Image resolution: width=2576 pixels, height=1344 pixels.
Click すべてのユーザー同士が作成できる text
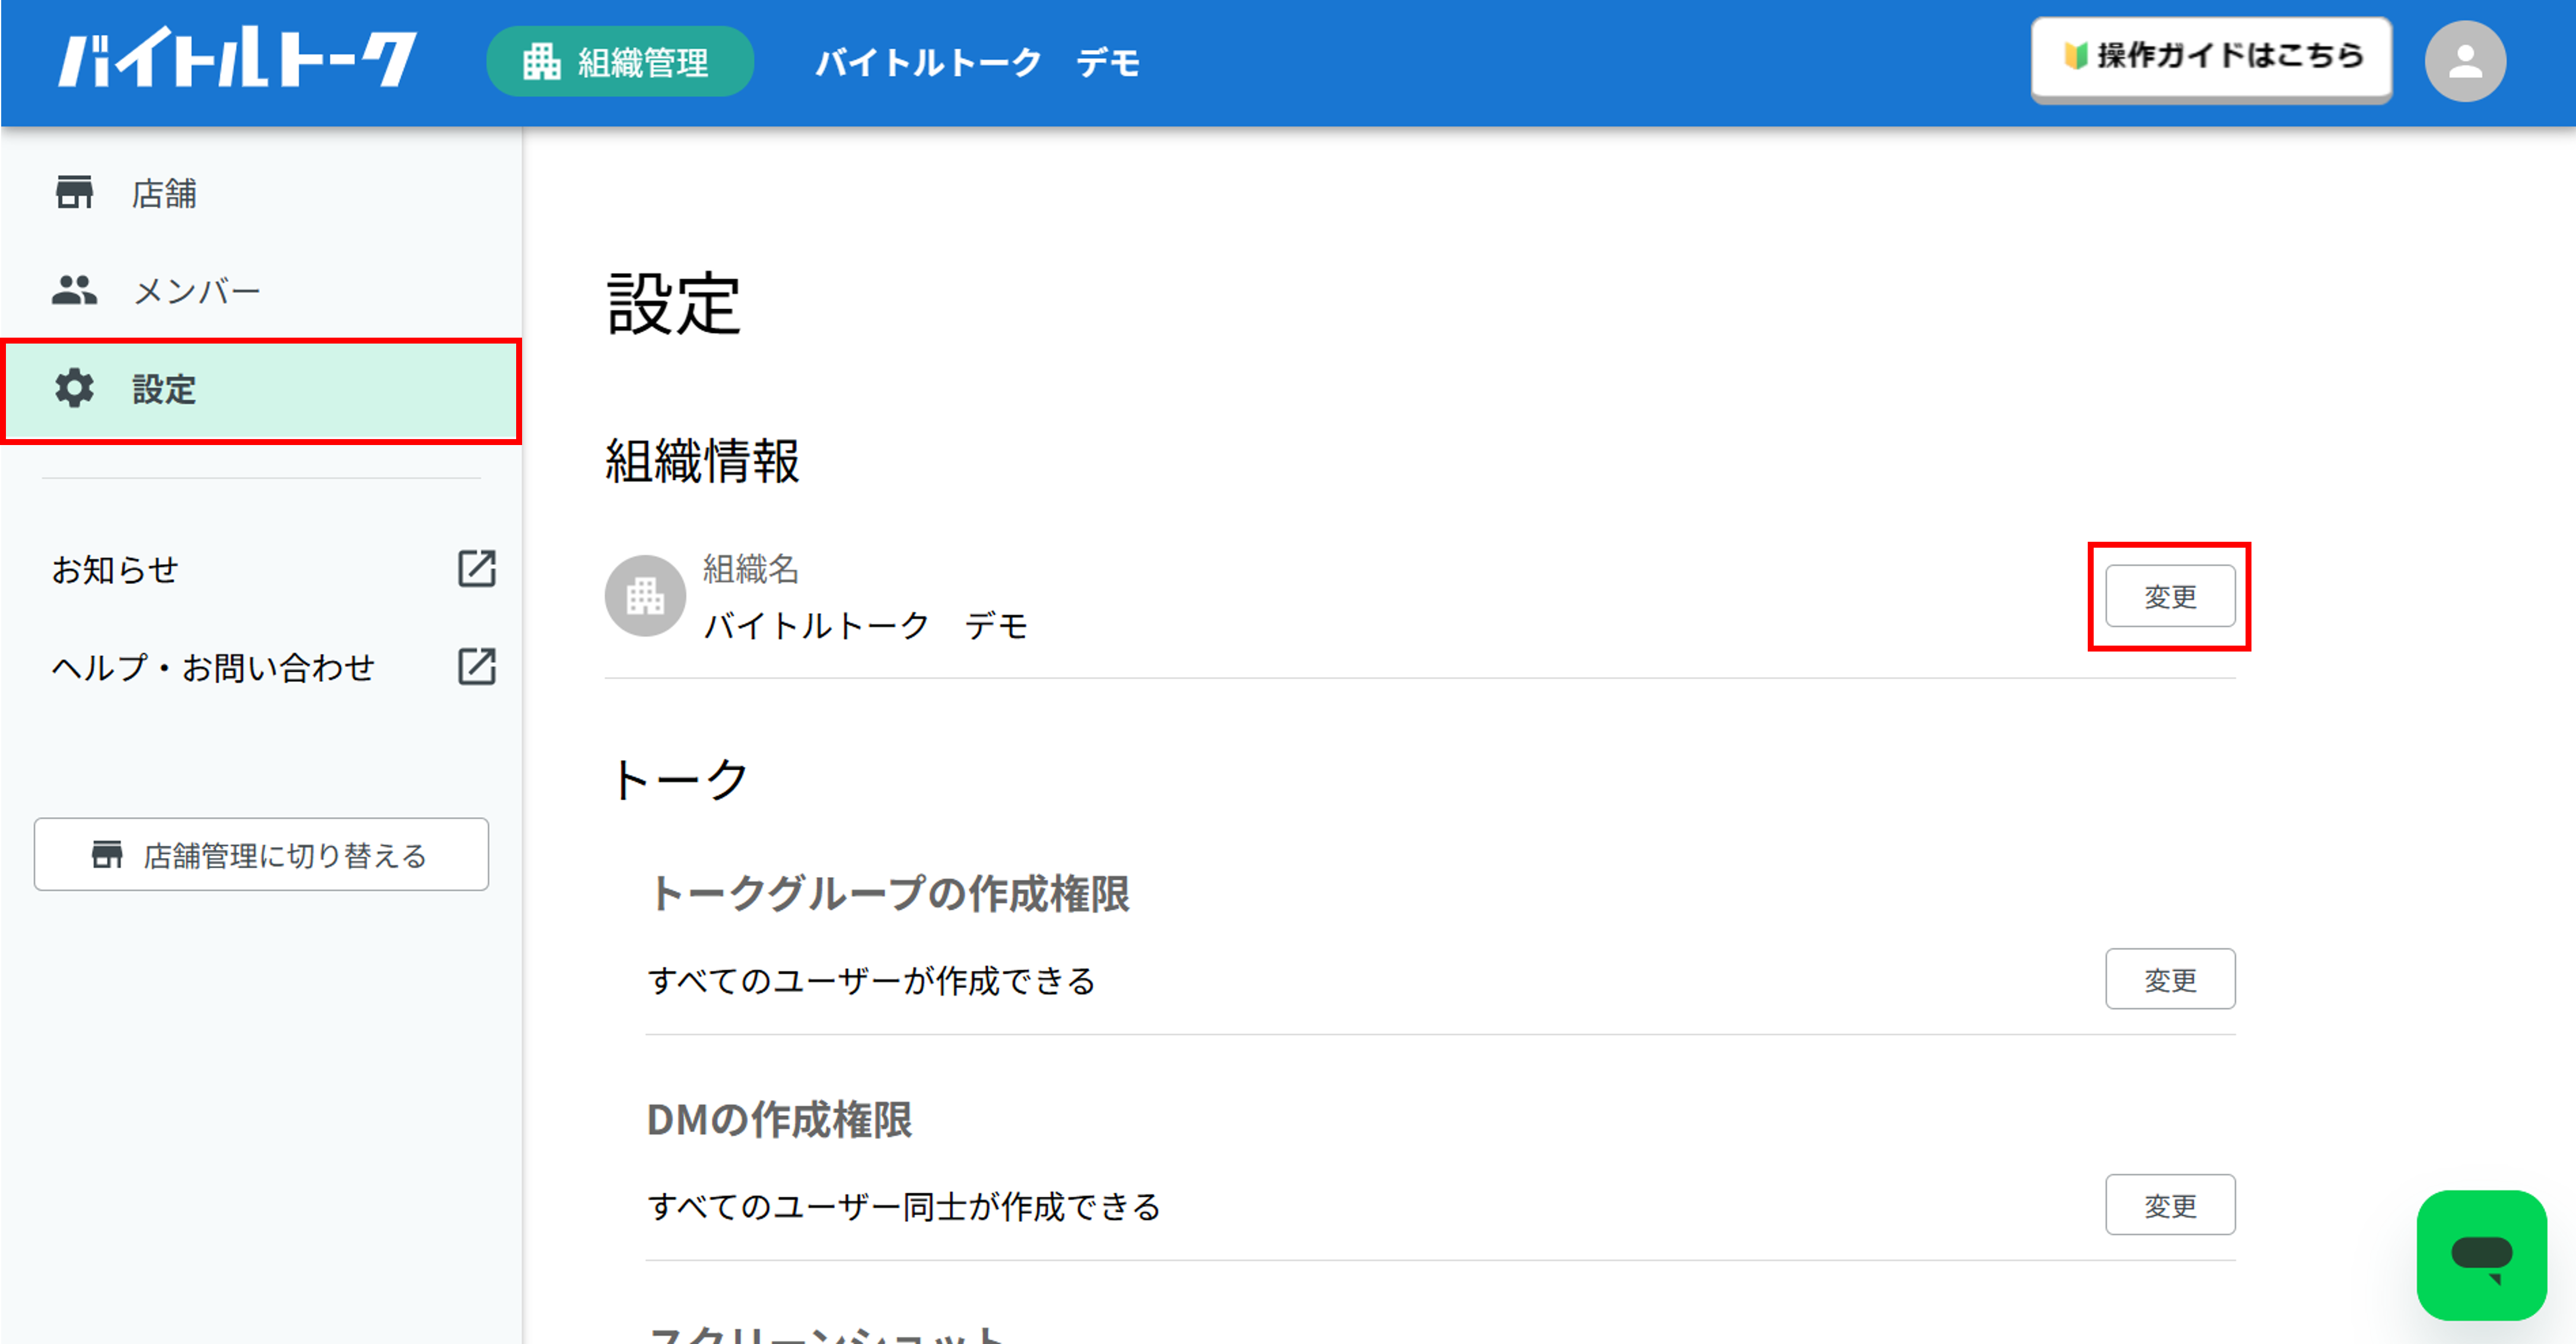click(904, 1207)
